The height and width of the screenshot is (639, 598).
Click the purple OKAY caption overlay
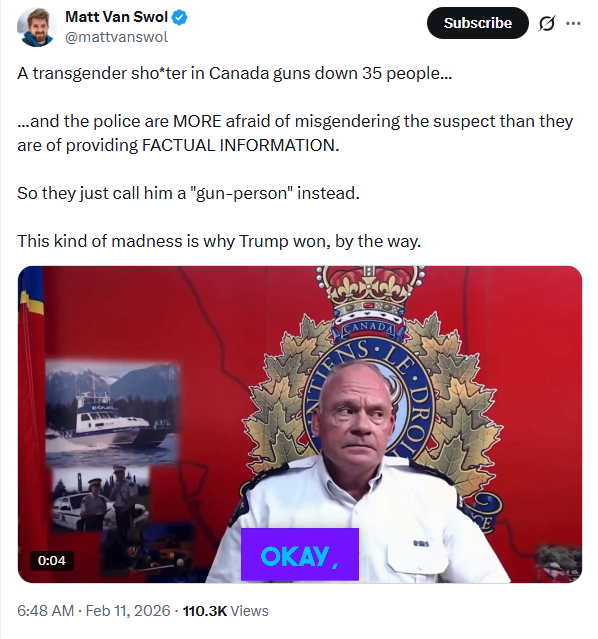pyautogui.click(x=300, y=555)
